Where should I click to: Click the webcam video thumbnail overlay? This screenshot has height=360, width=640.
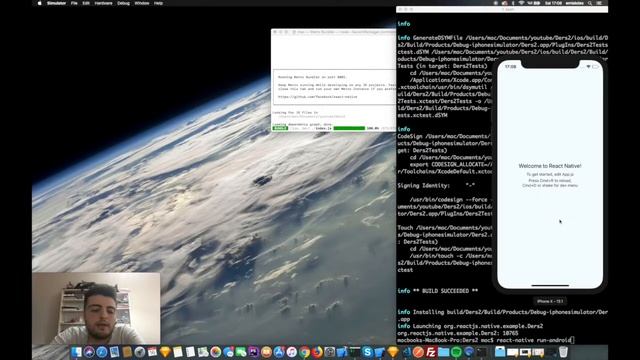coord(96,309)
